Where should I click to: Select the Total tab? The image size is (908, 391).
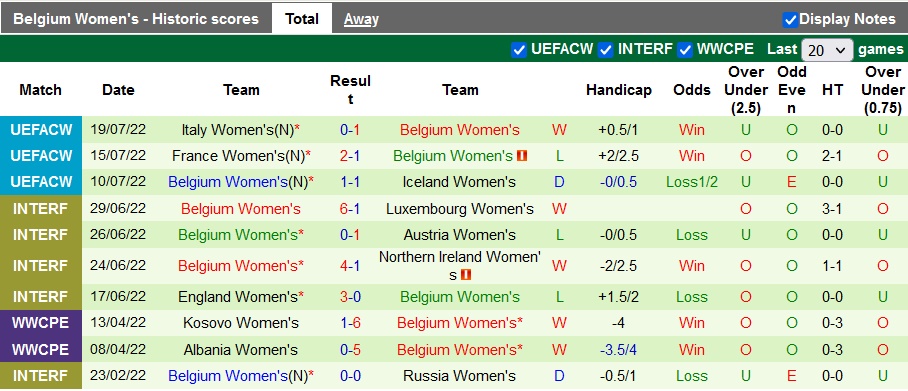[302, 19]
